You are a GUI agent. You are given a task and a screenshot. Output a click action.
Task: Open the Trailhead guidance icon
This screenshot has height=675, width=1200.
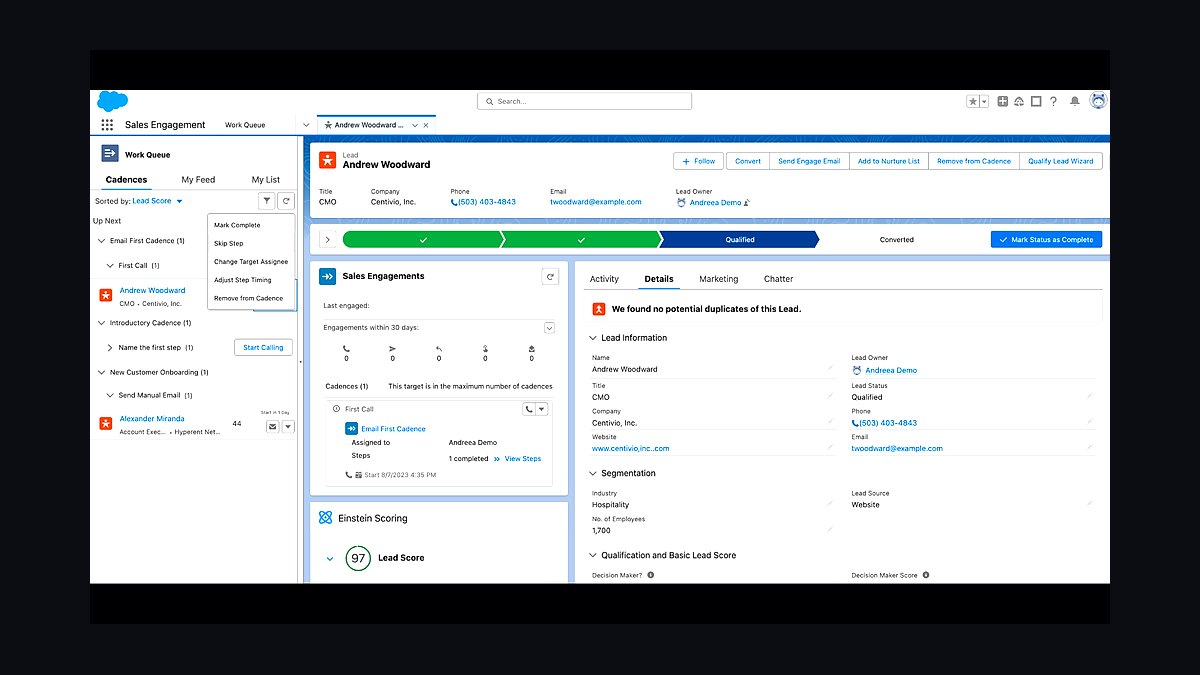(1019, 101)
